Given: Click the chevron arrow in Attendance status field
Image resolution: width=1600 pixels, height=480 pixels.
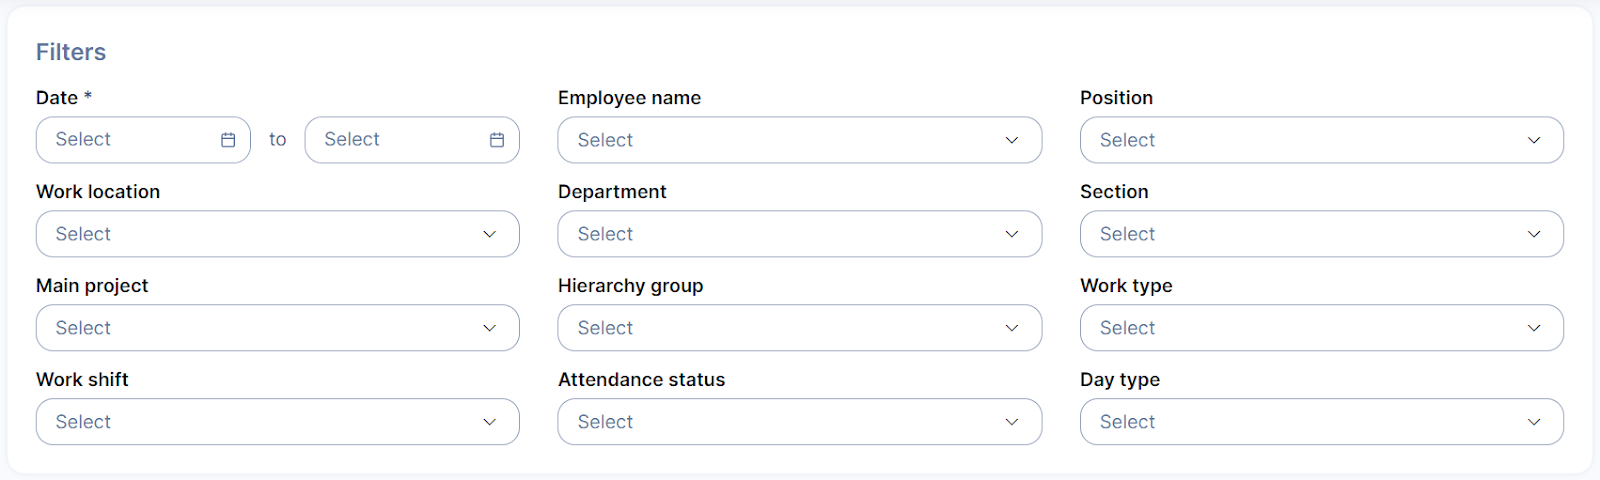Looking at the screenshot, I should [x=1012, y=422].
